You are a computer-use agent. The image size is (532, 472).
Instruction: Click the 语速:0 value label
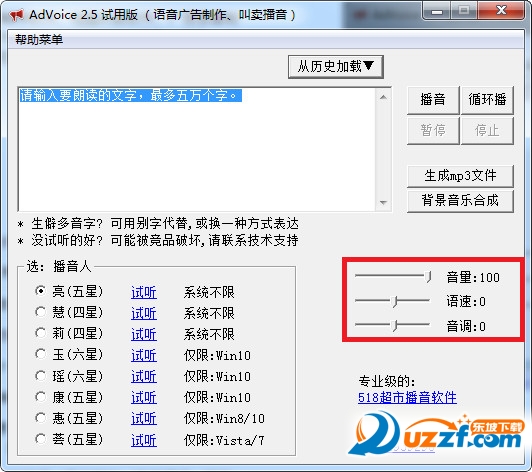(466, 301)
